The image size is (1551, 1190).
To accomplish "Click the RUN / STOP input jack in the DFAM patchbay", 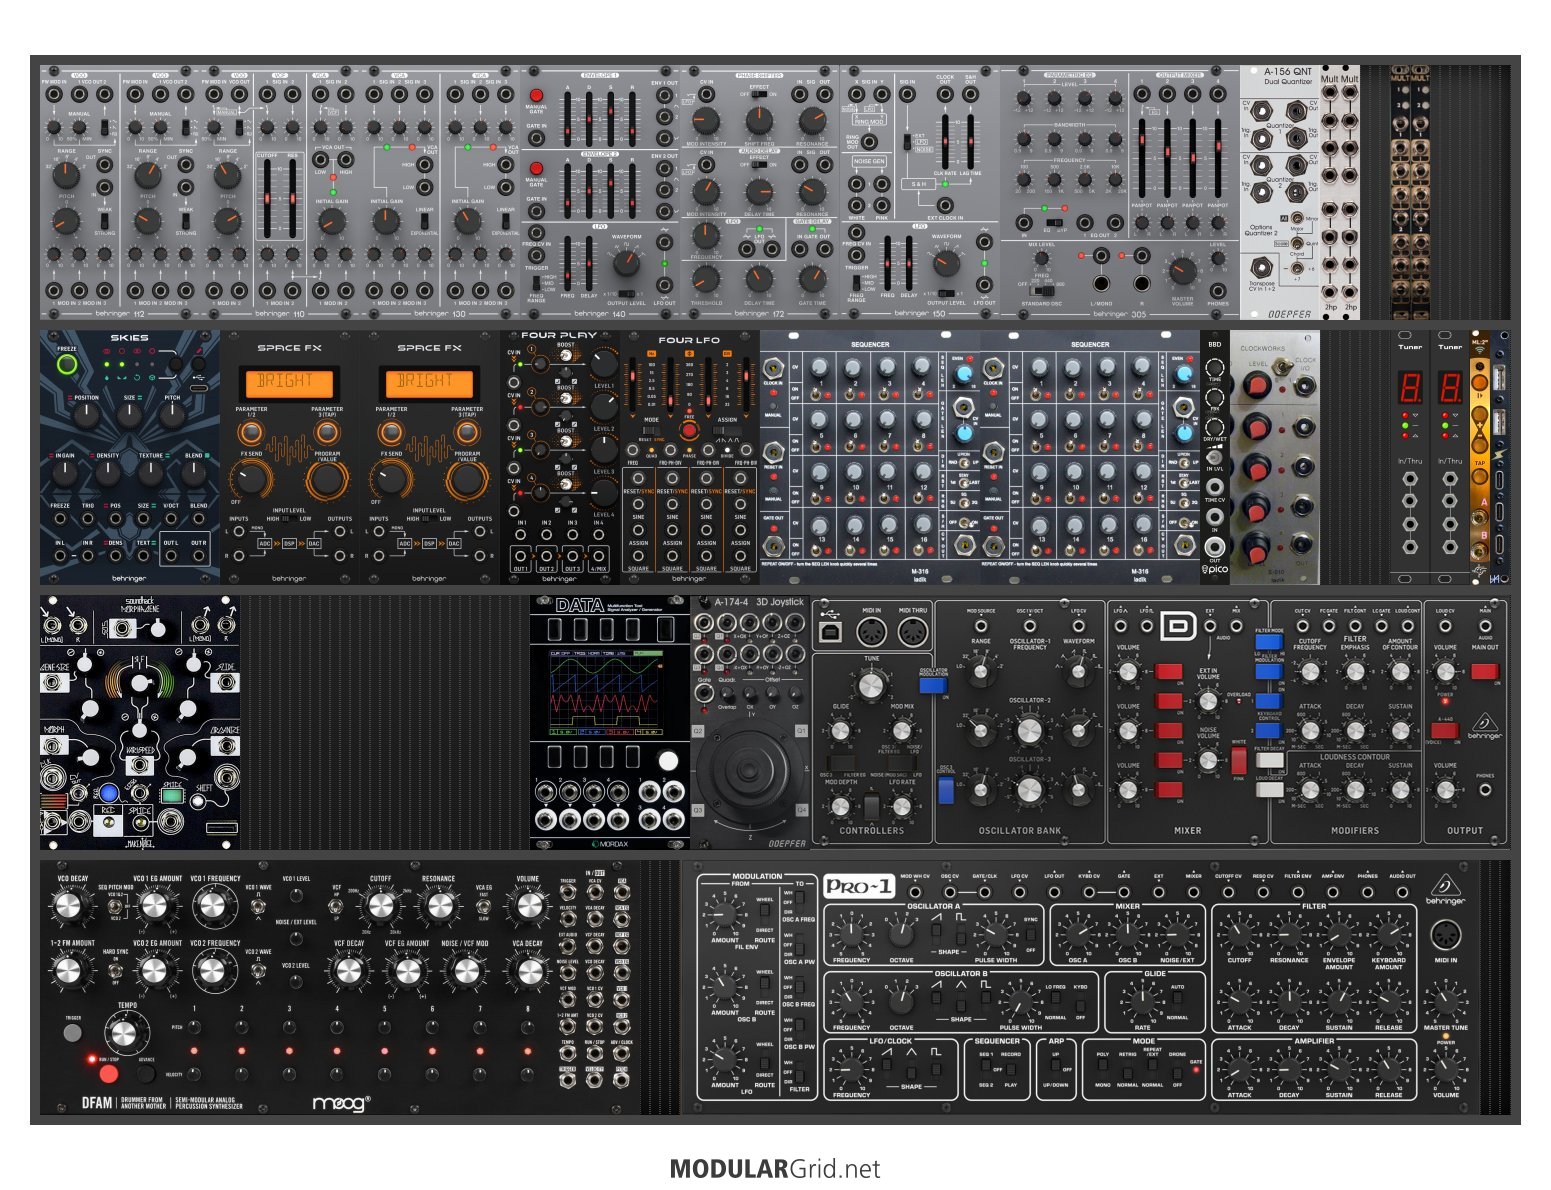I will (x=595, y=1053).
